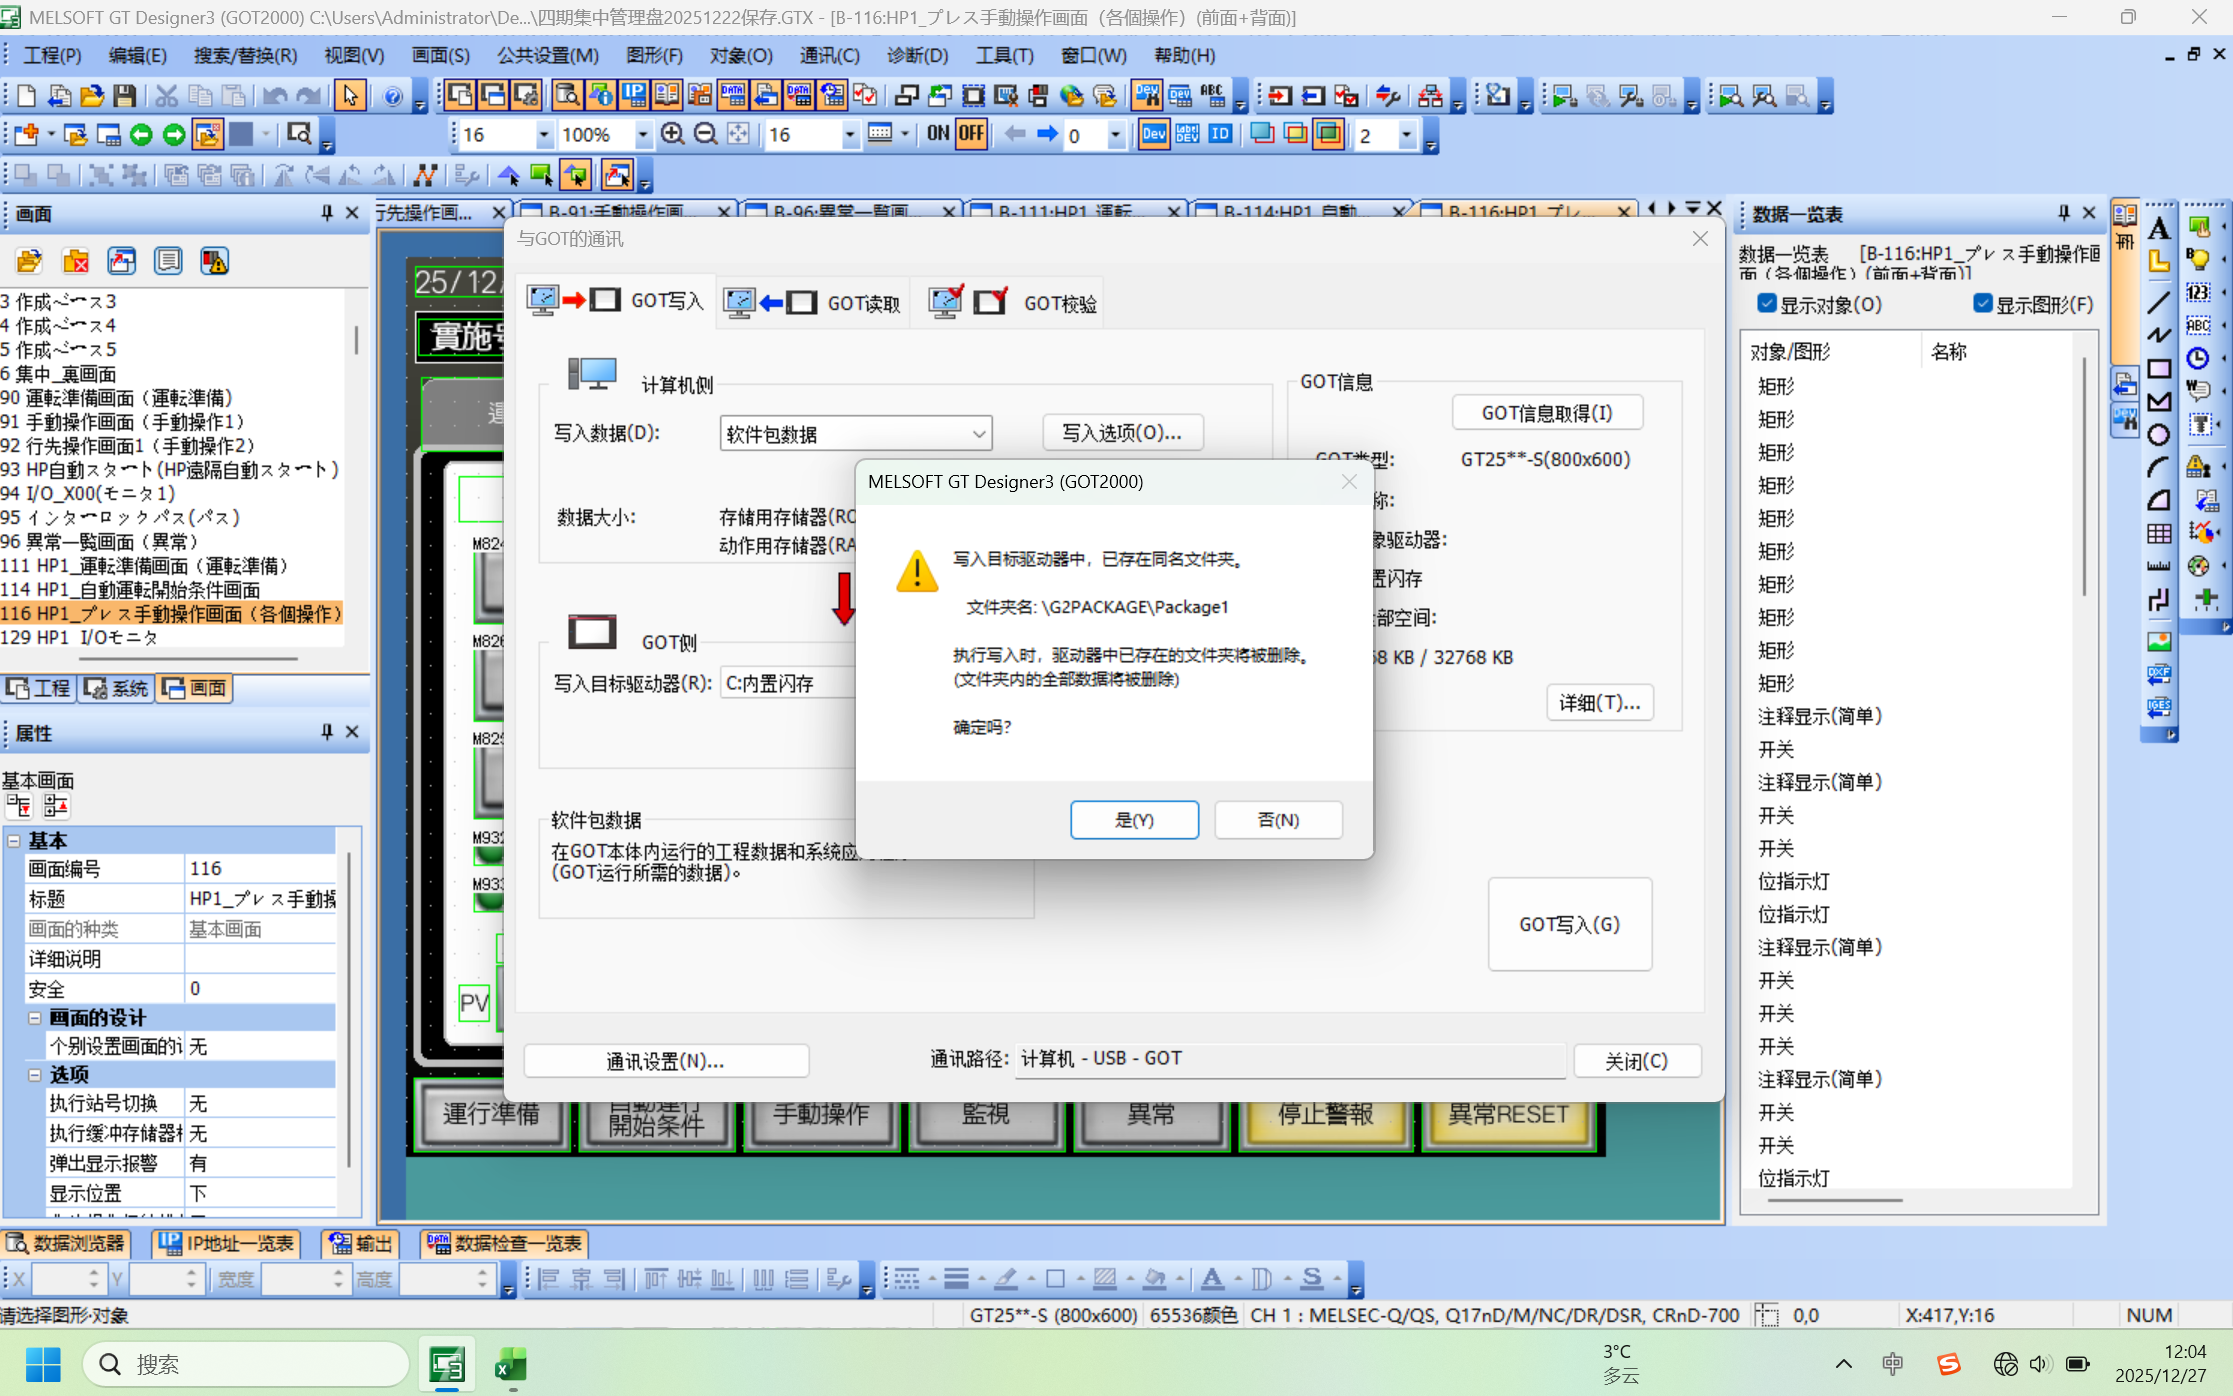The height and width of the screenshot is (1396, 2233).
Task: Click the 是(Y) confirmation button
Action: pos(1134,820)
